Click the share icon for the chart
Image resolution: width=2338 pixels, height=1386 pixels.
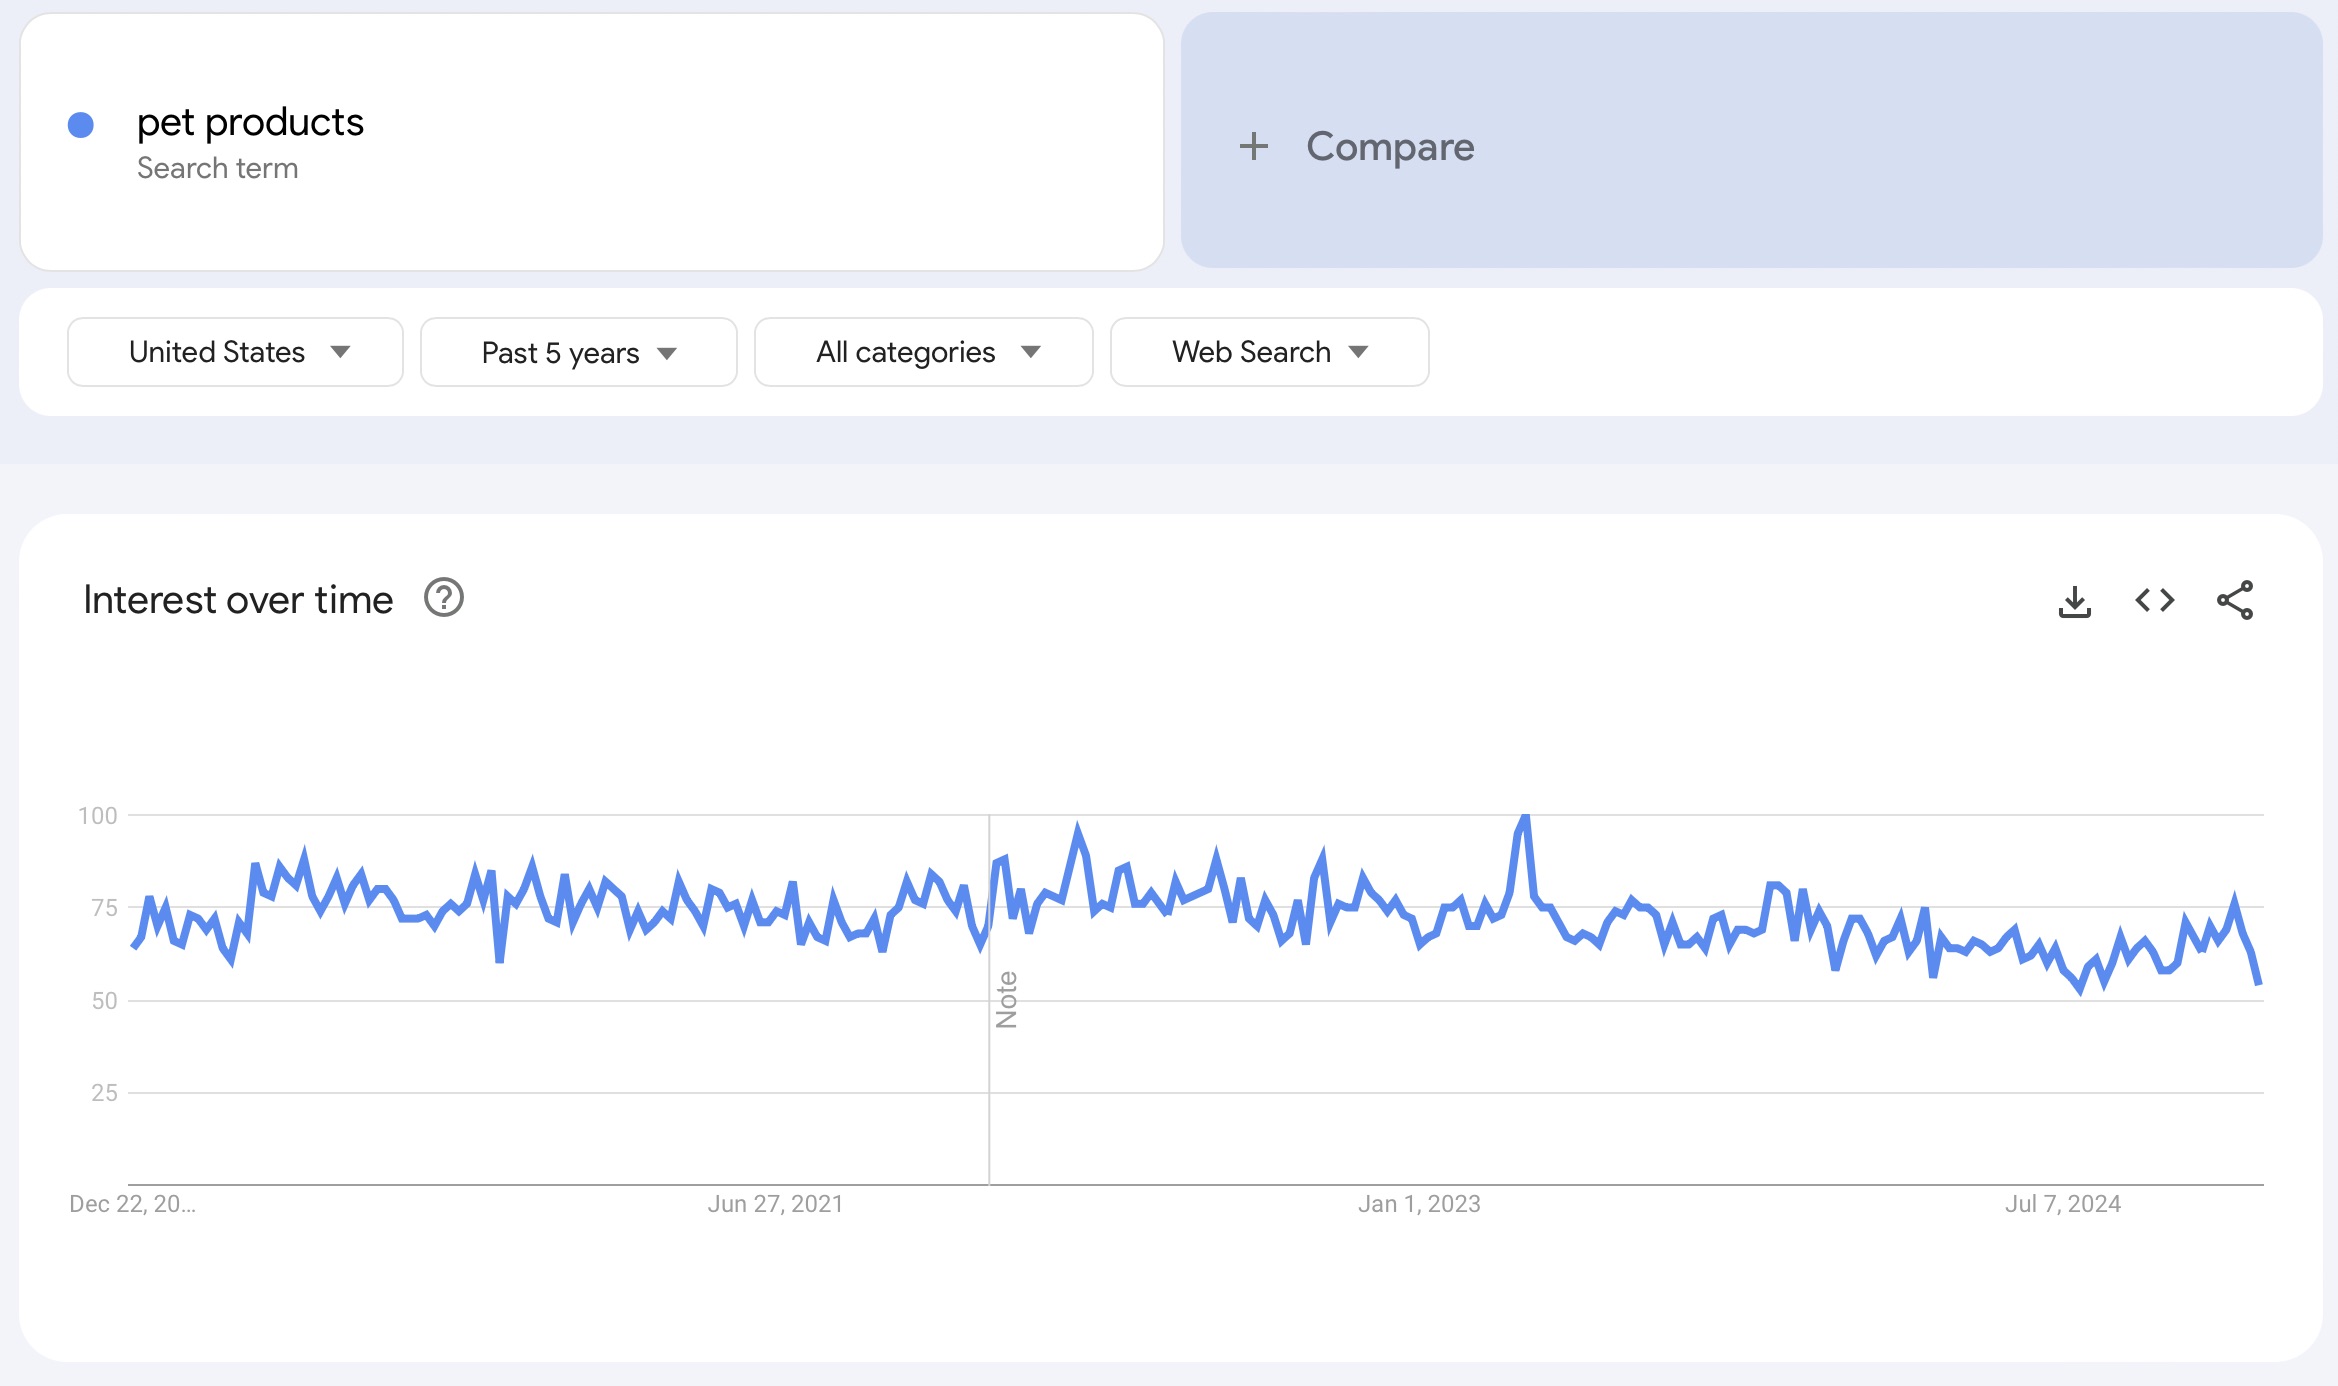[x=2237, y=599]
